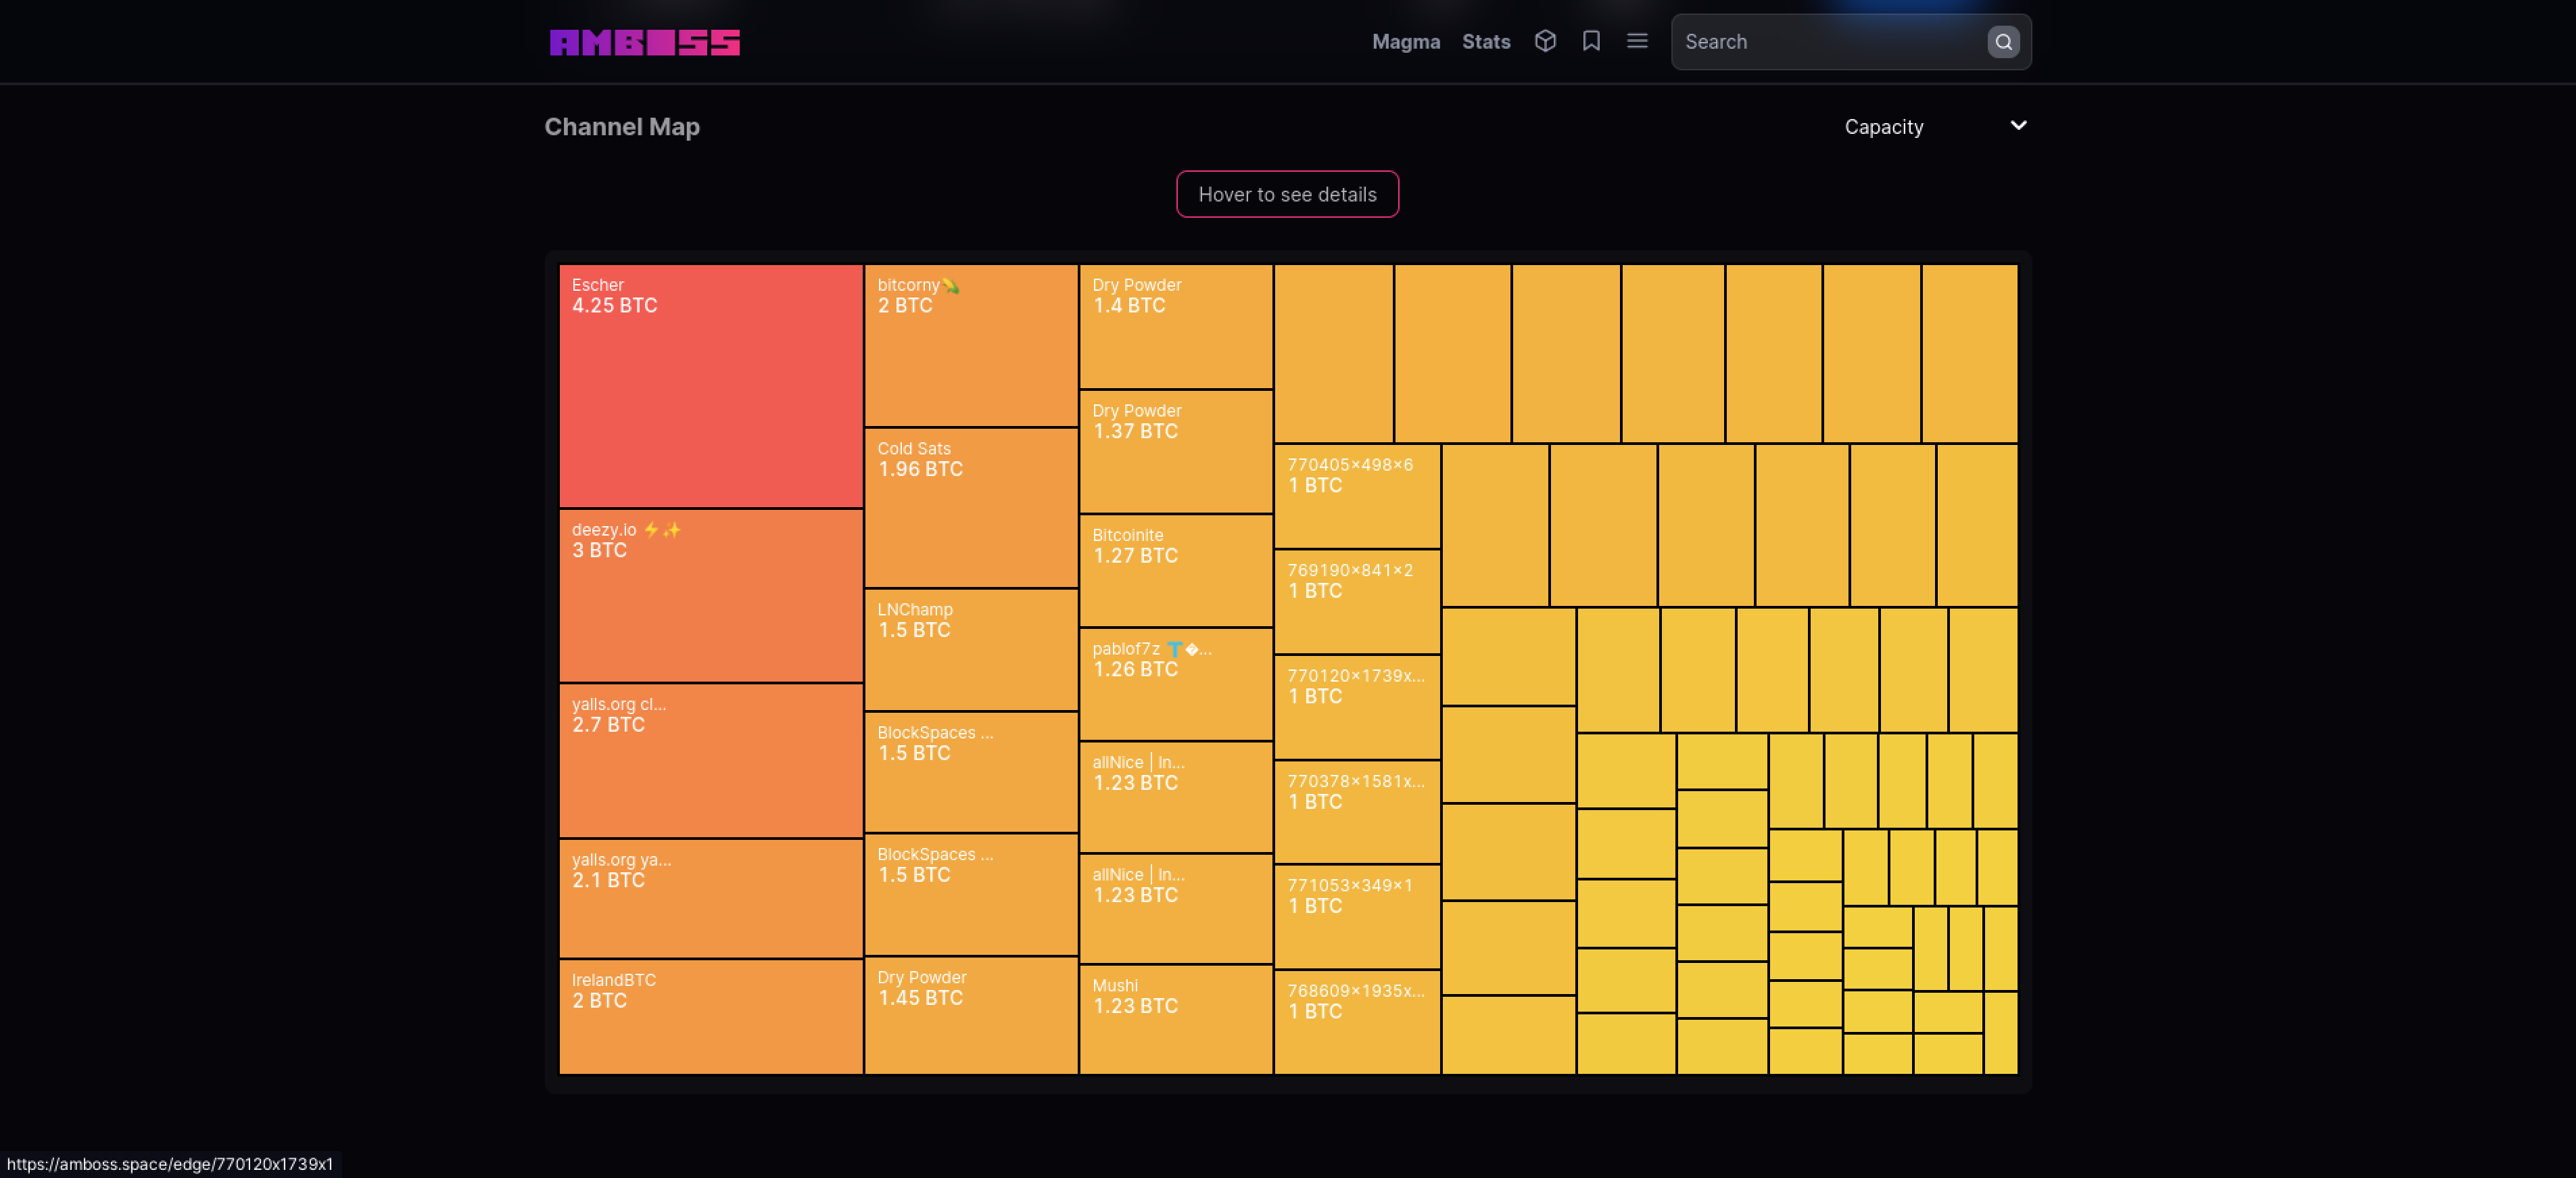Open the cube icon in header
Viewport: 2576px width, 1178px height.
coord(1545,41)
